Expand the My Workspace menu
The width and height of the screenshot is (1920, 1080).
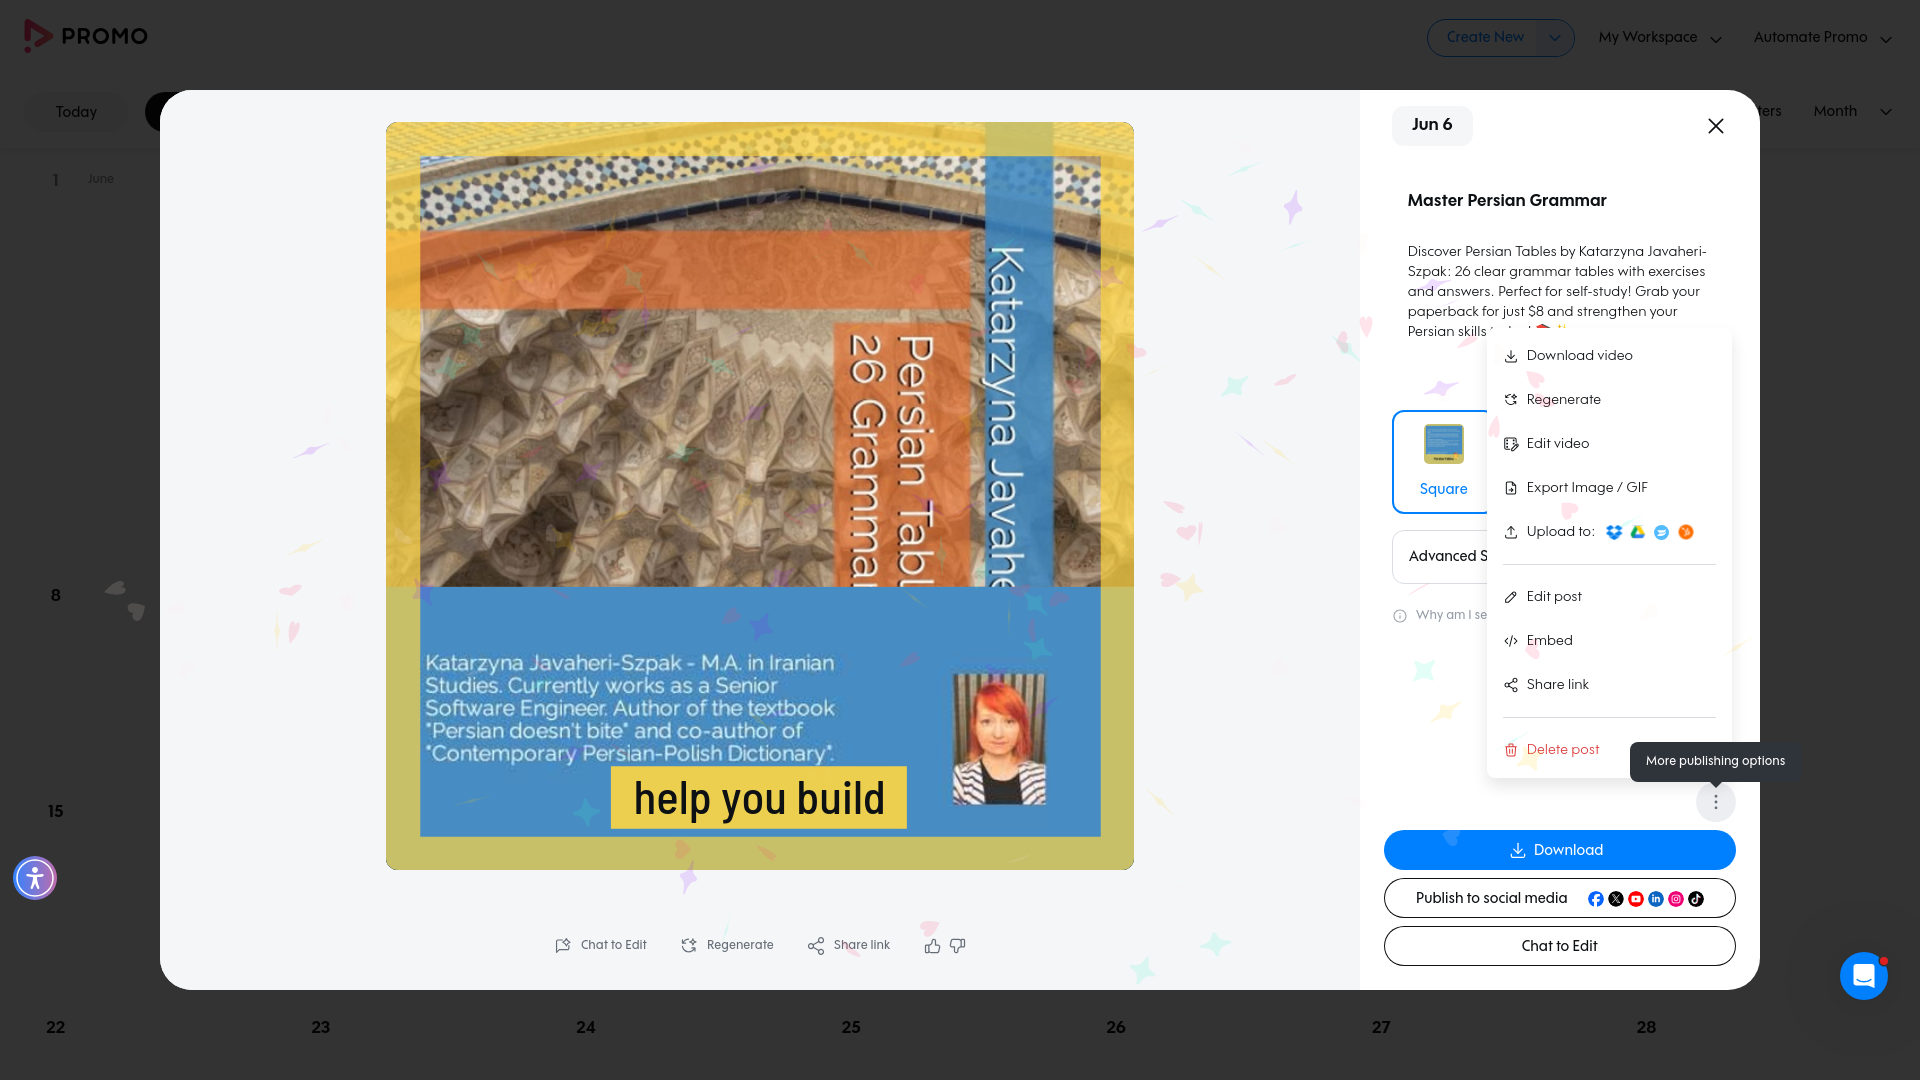pyautogui.click(x=1660, y=38)
